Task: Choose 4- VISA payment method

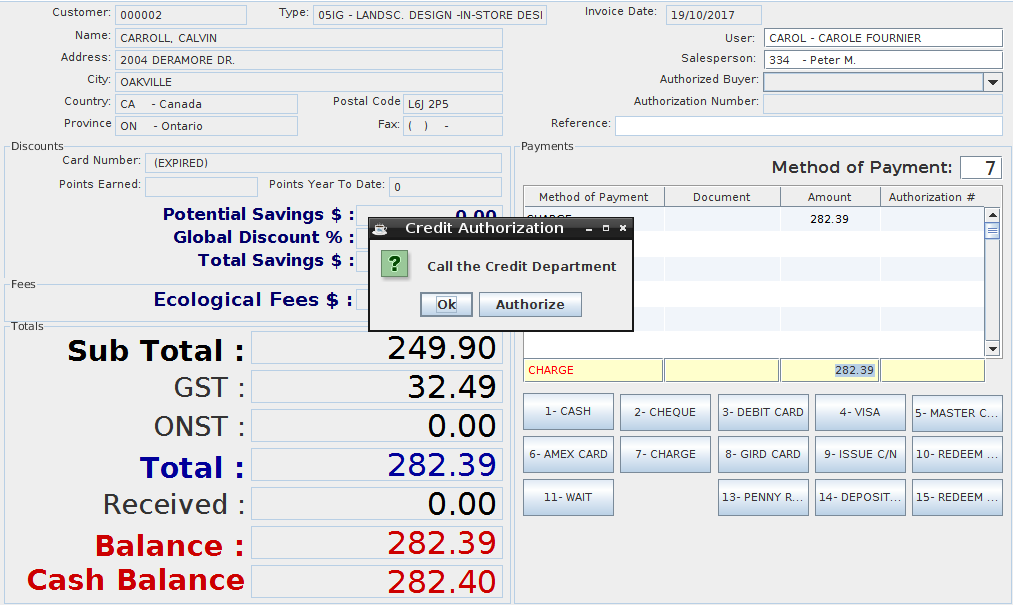Action: pyautogui.click(x=860, y=412)
